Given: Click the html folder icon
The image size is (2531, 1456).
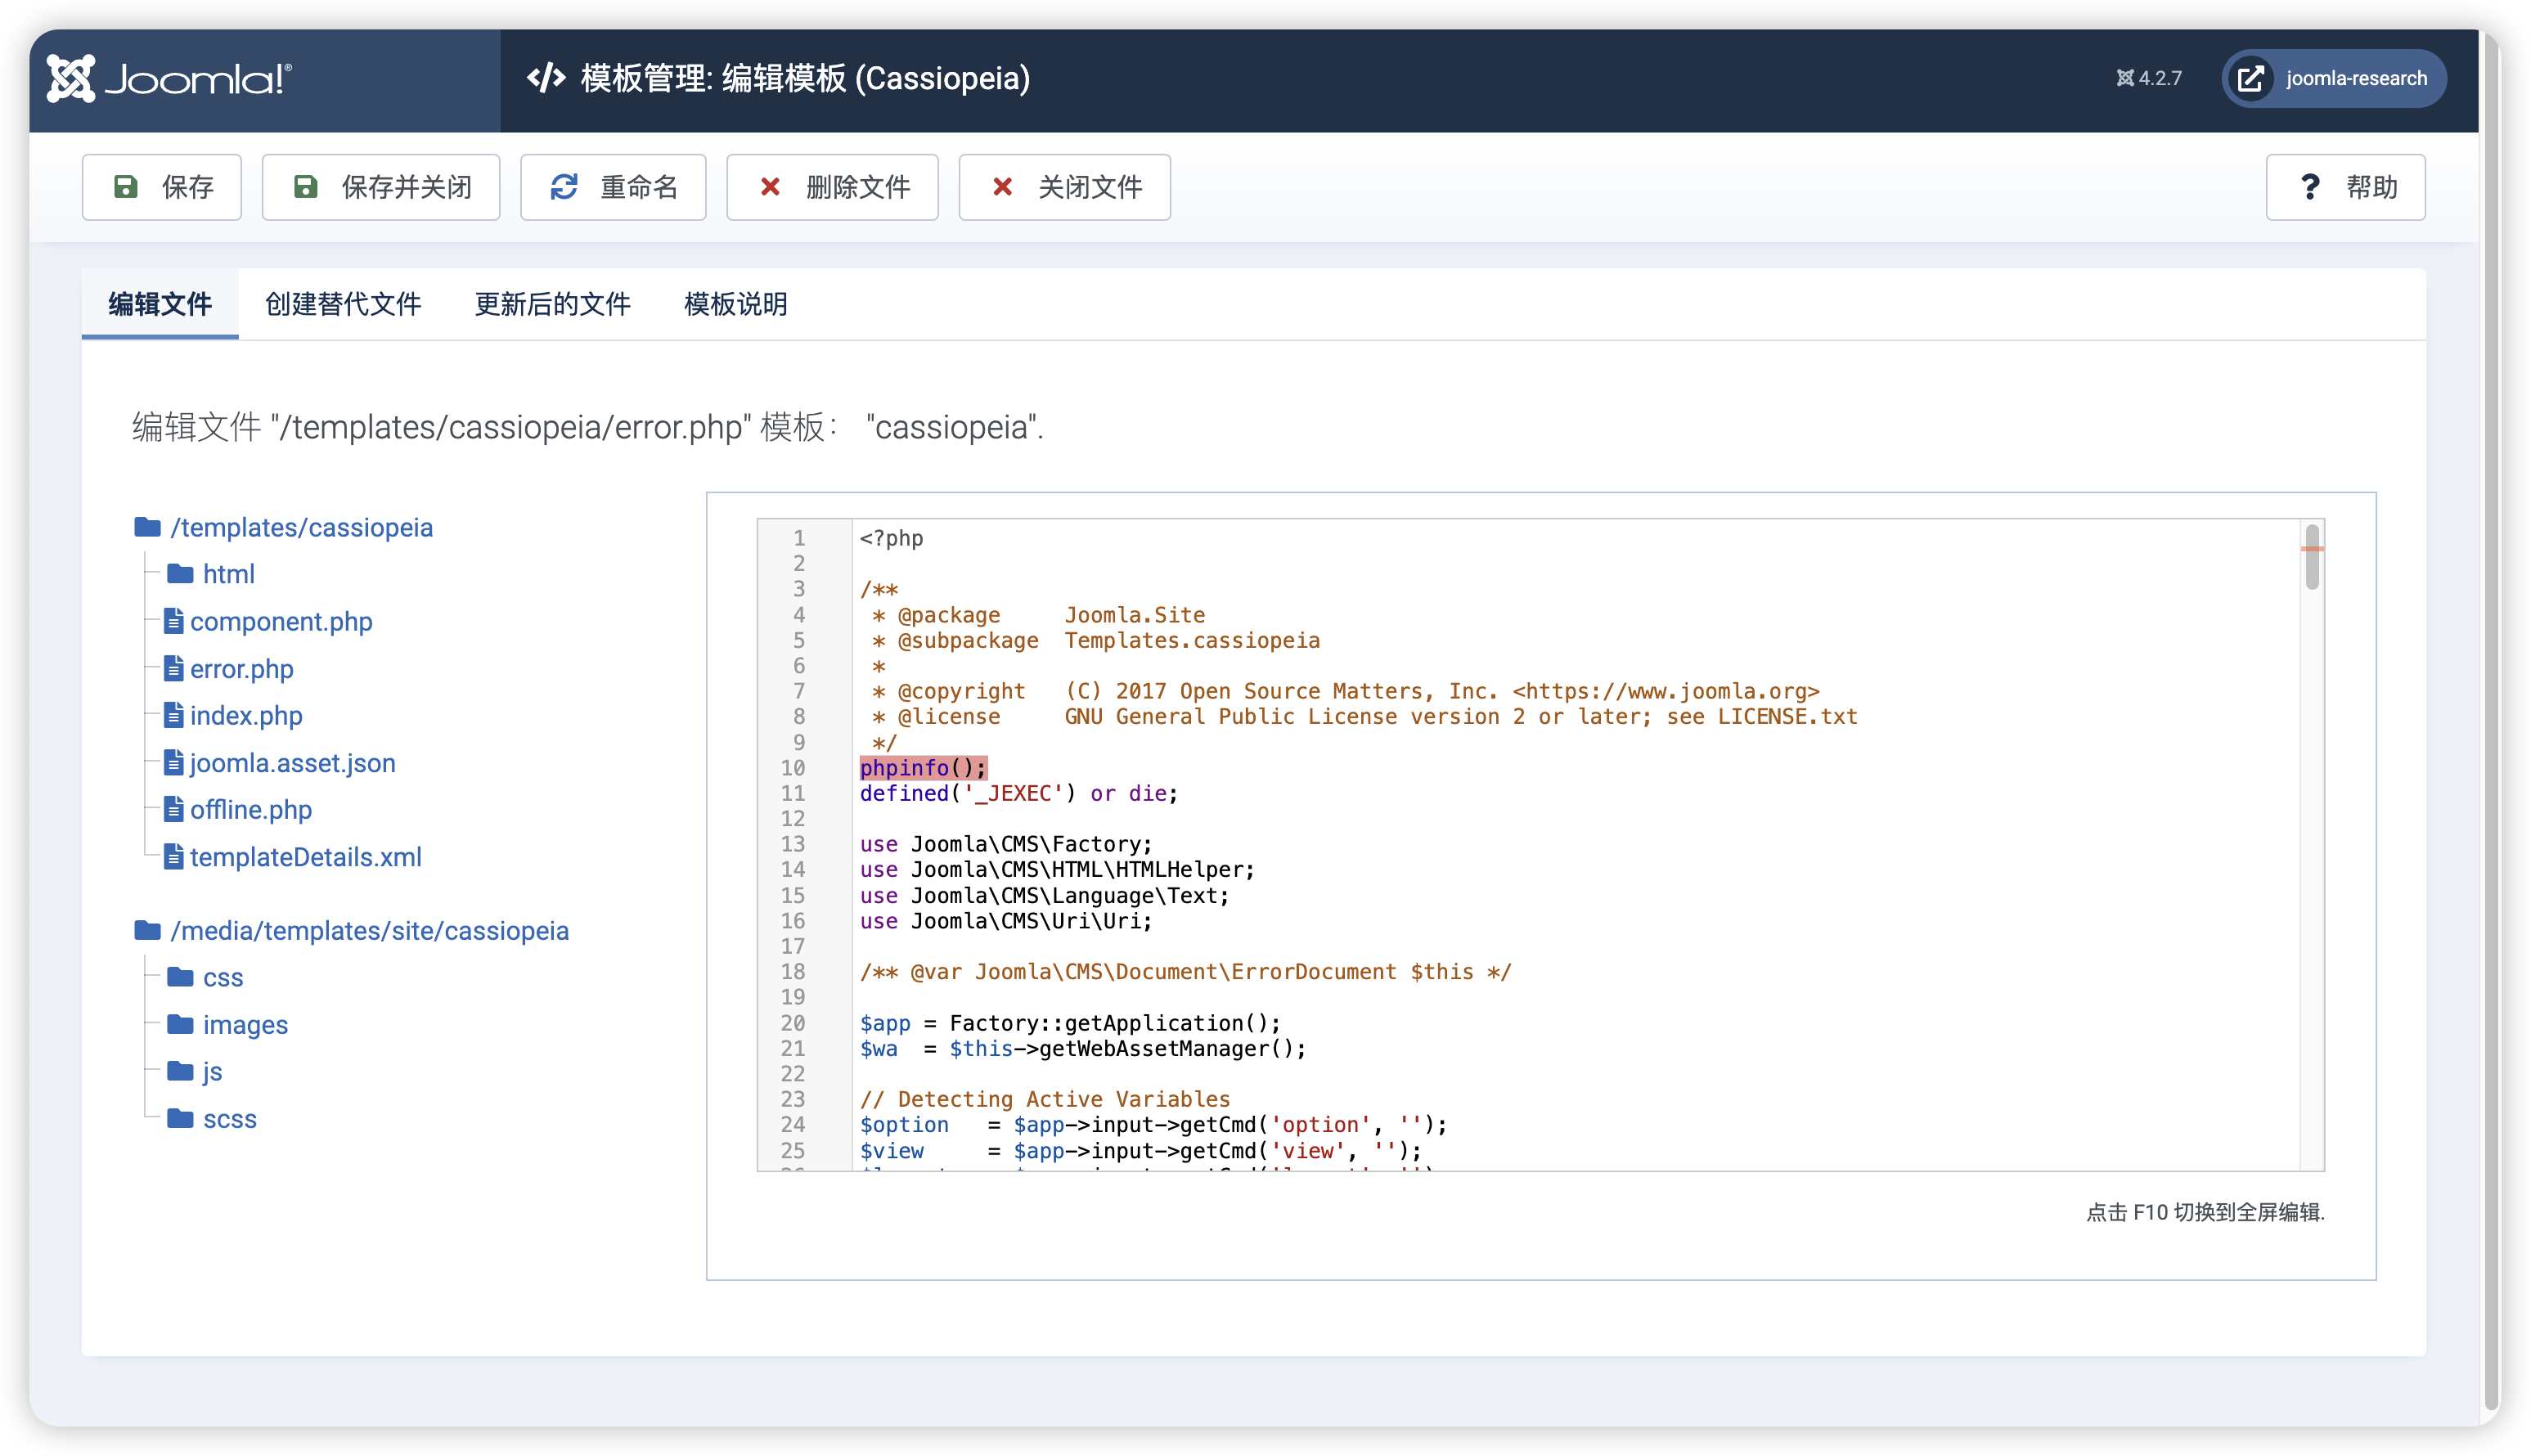Looking at the screenshot, I should (x=180, y=574).
